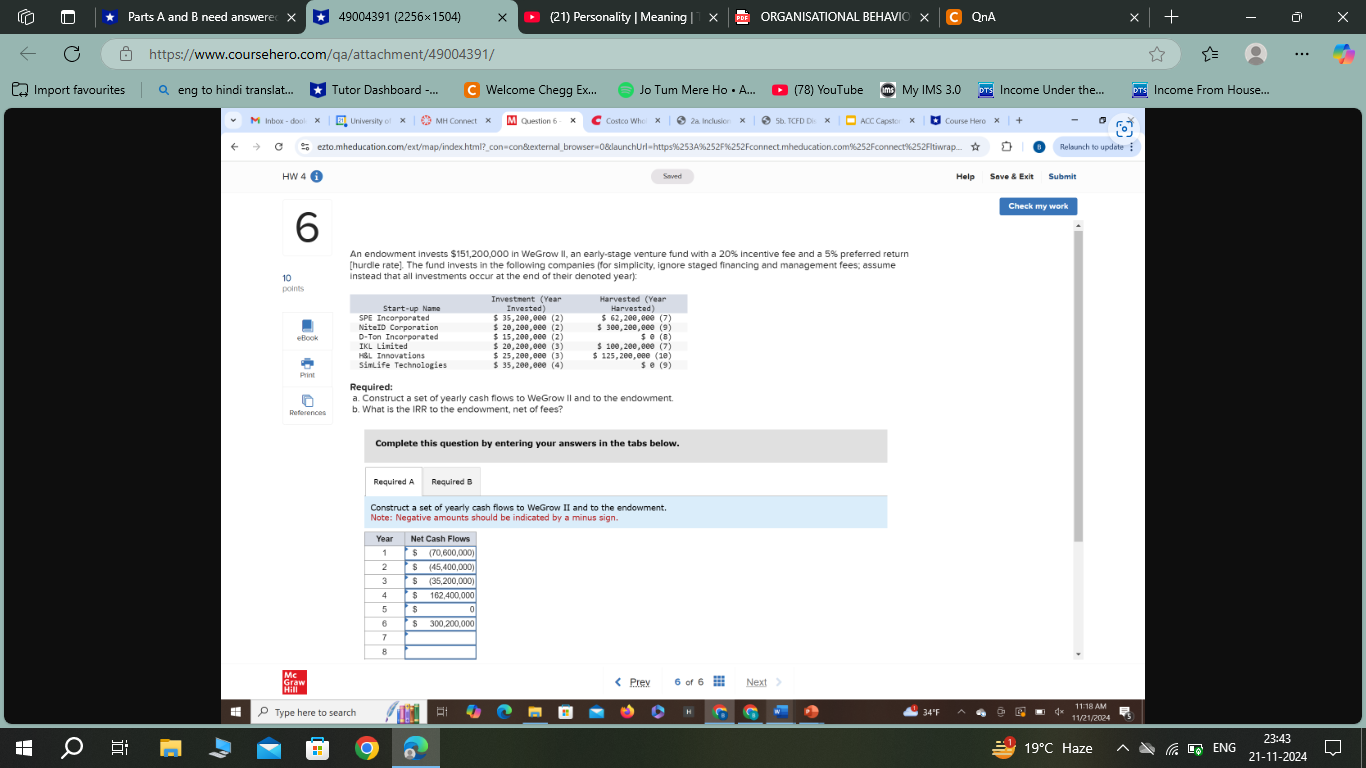Click the Year 5 net cash flow cell
This screenshot has height=768, width=1366.
tap(440, 608)
